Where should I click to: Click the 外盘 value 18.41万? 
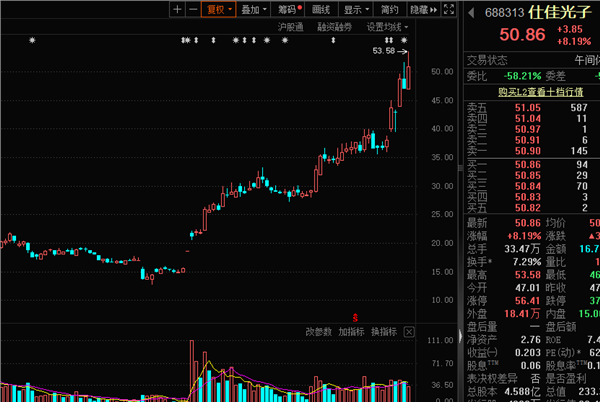click(522, 314)
